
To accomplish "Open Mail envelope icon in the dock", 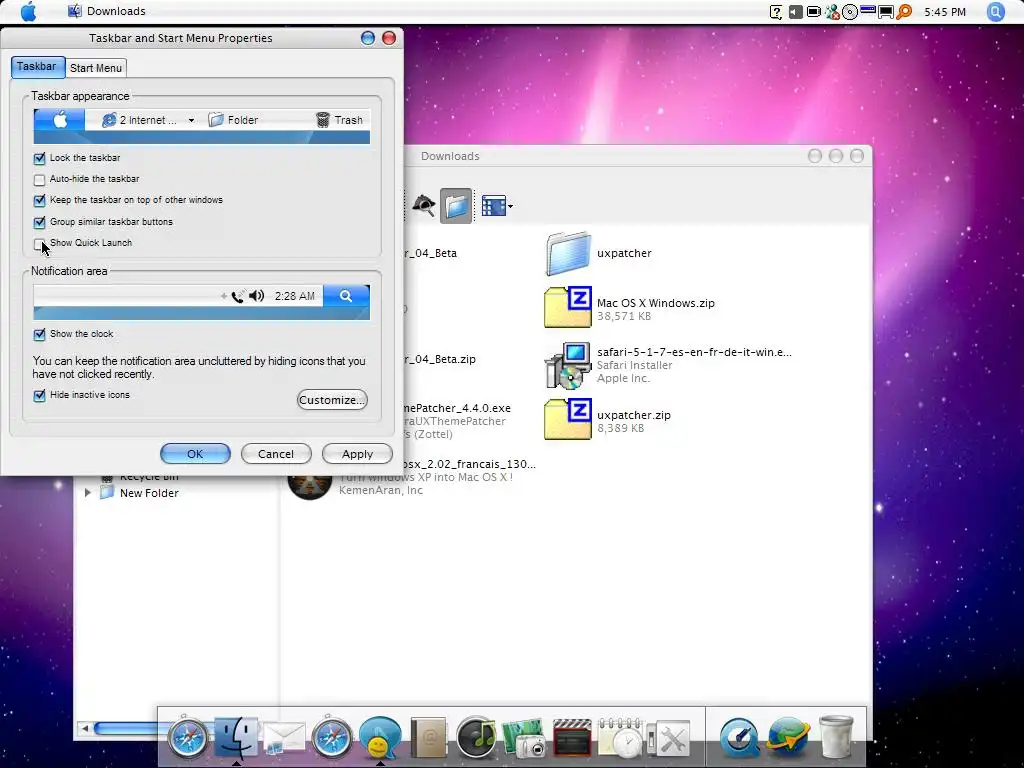I will pyautogui.click(x=283, y=738).
